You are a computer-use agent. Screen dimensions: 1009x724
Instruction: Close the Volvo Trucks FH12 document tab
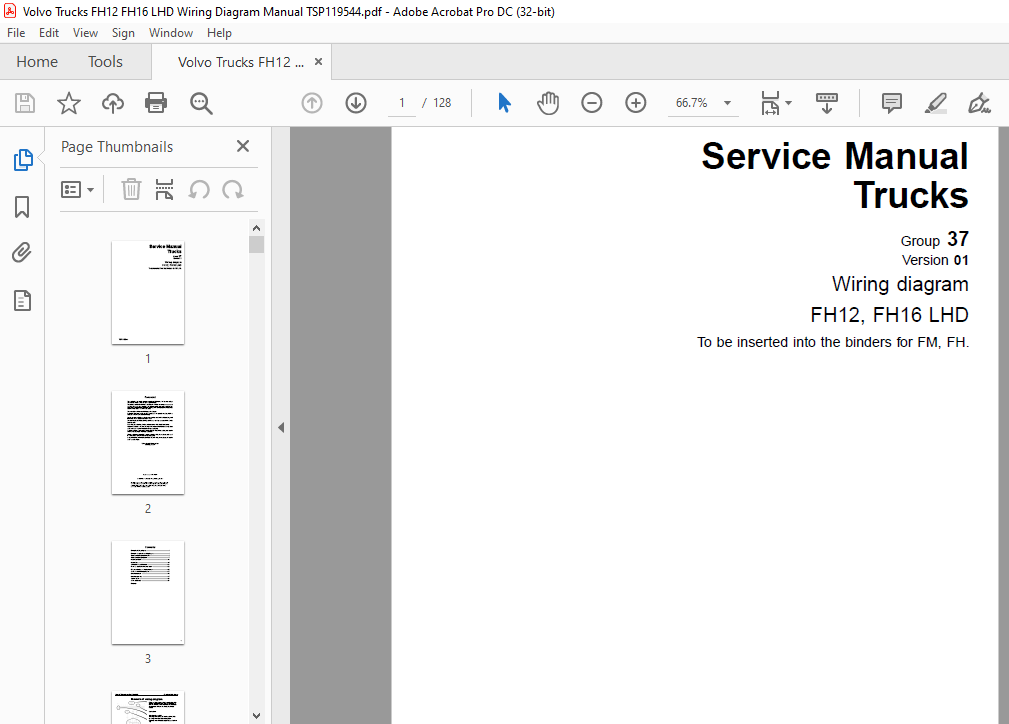click(x=318, y=62)
